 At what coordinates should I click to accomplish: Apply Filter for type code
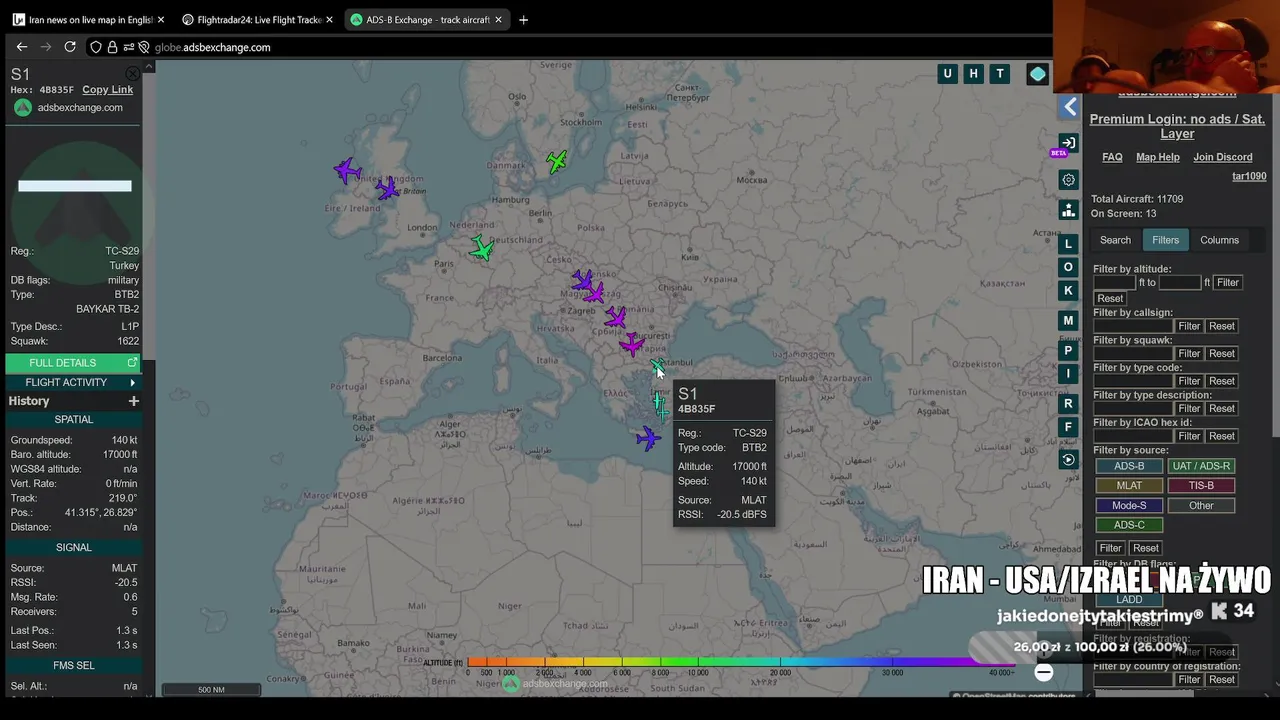pos(1189,381)
